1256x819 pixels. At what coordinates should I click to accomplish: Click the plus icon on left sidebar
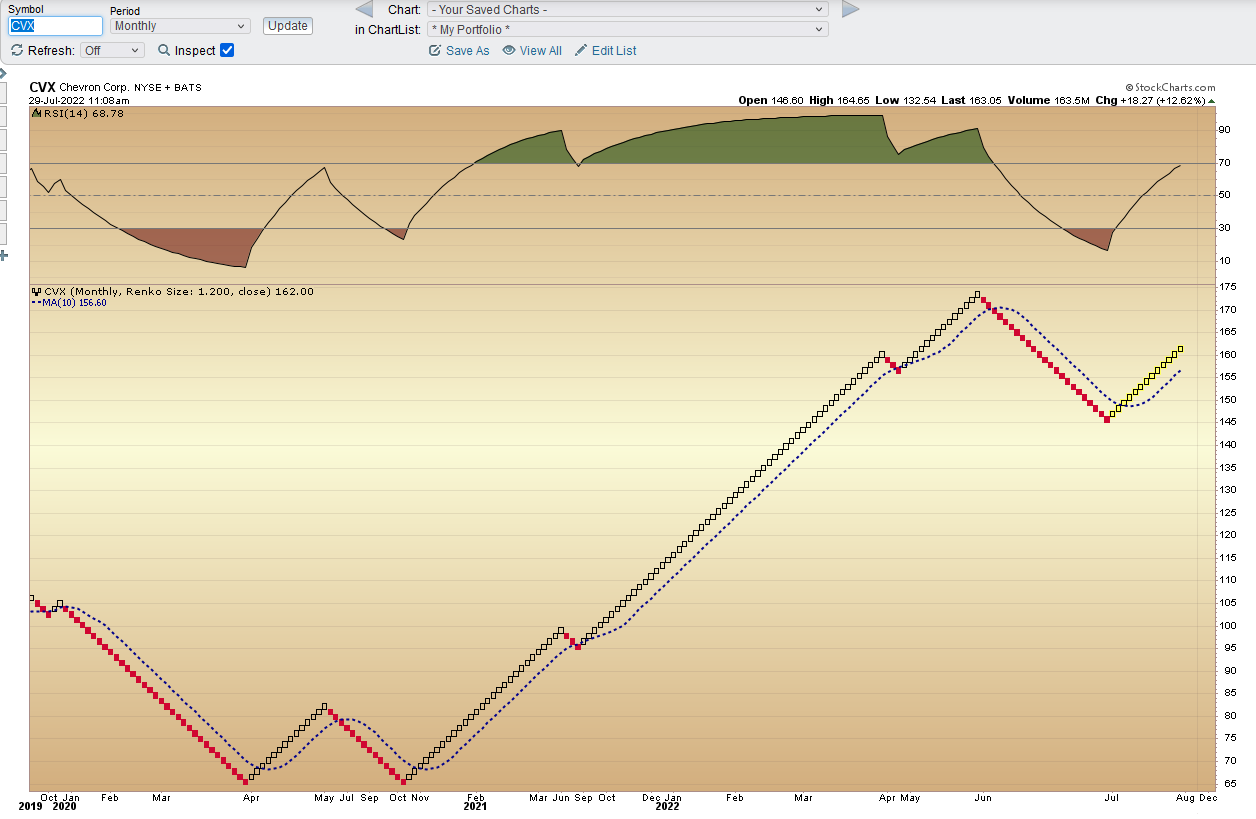pos(3,256)
